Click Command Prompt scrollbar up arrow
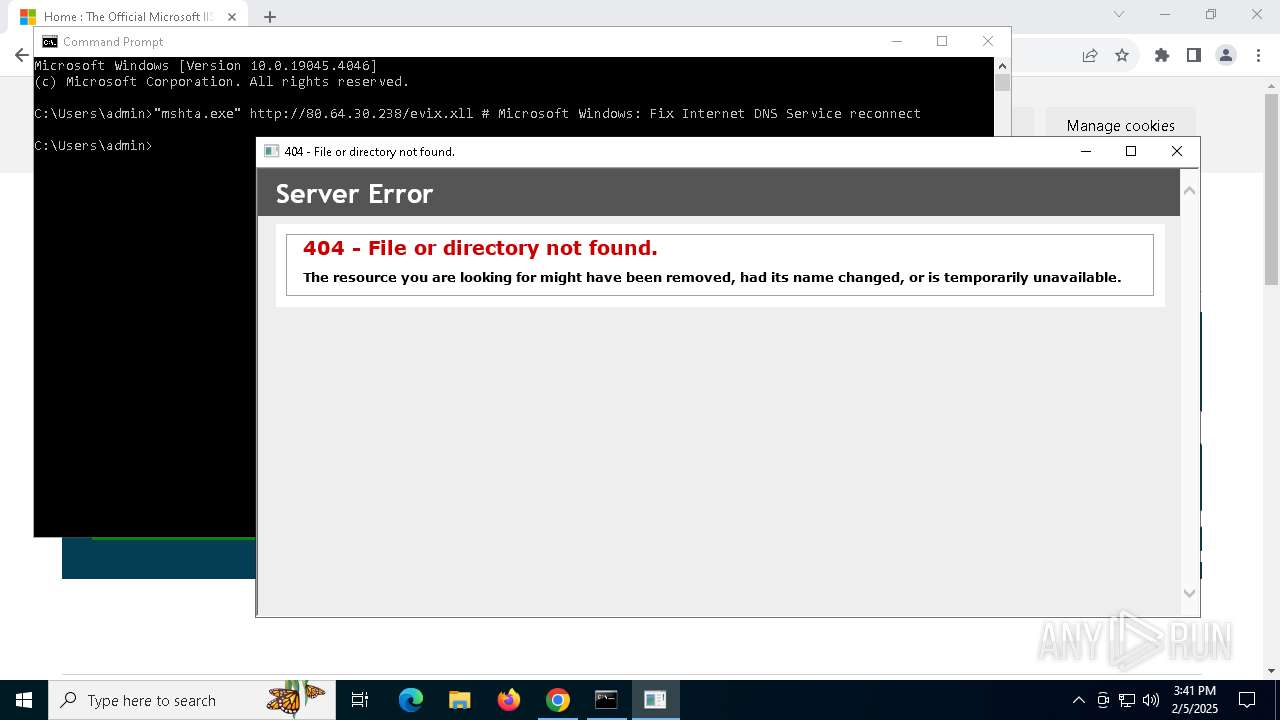This screenshot has width=1280, height=720. click(1002, 65)
